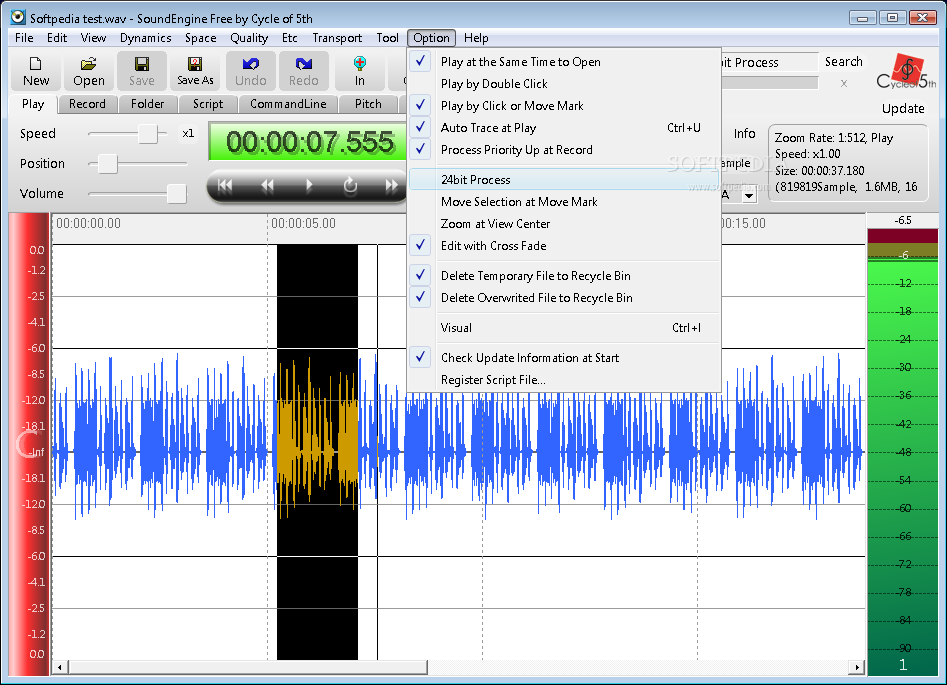Click the Save As floppy icon
The width and height of the screenshot is (947, 685).
195,70
